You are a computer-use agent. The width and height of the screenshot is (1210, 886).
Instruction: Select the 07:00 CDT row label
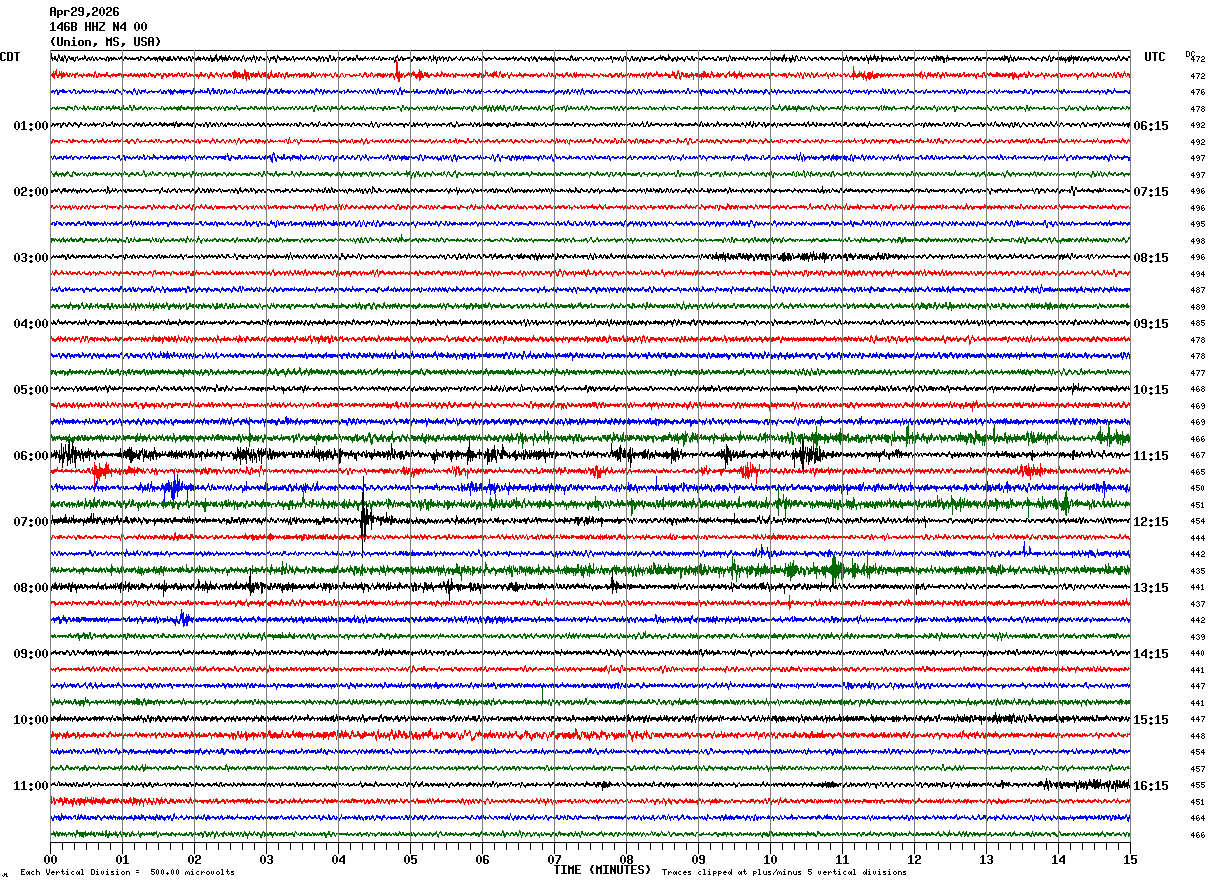coord(30,522)
